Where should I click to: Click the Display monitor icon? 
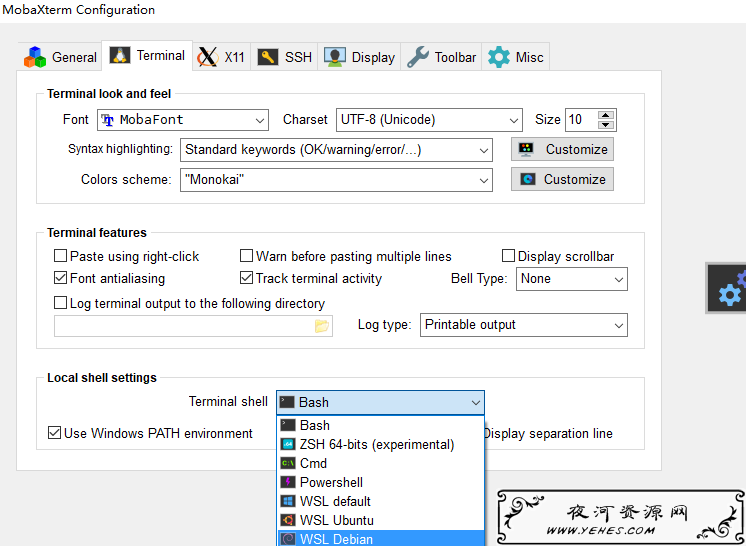(x=335, y=57)
